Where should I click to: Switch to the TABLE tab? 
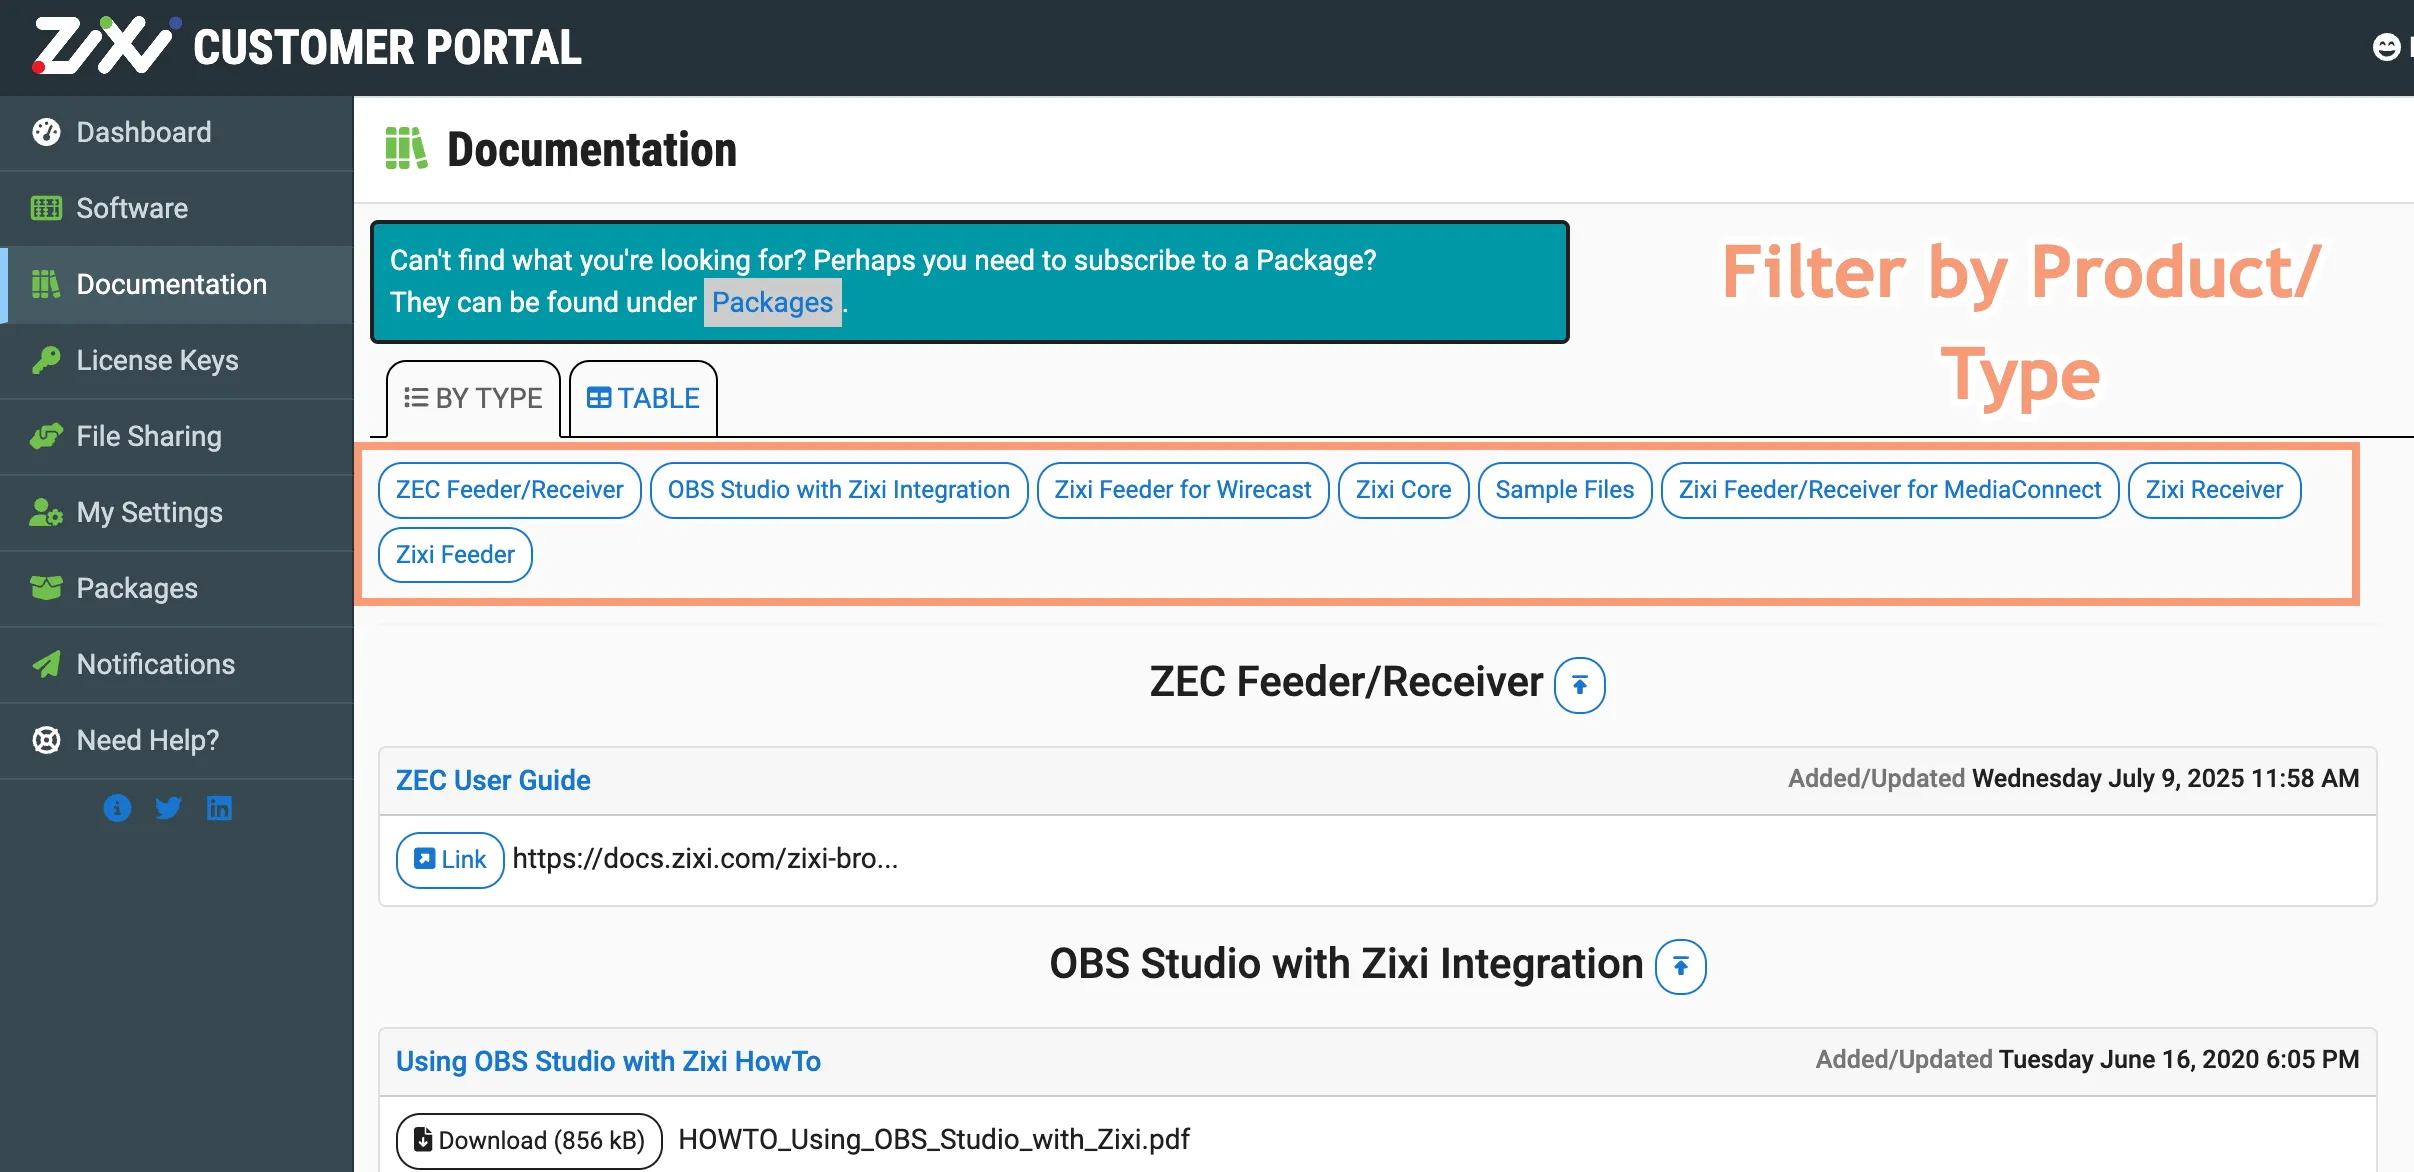tap(643, 398)
